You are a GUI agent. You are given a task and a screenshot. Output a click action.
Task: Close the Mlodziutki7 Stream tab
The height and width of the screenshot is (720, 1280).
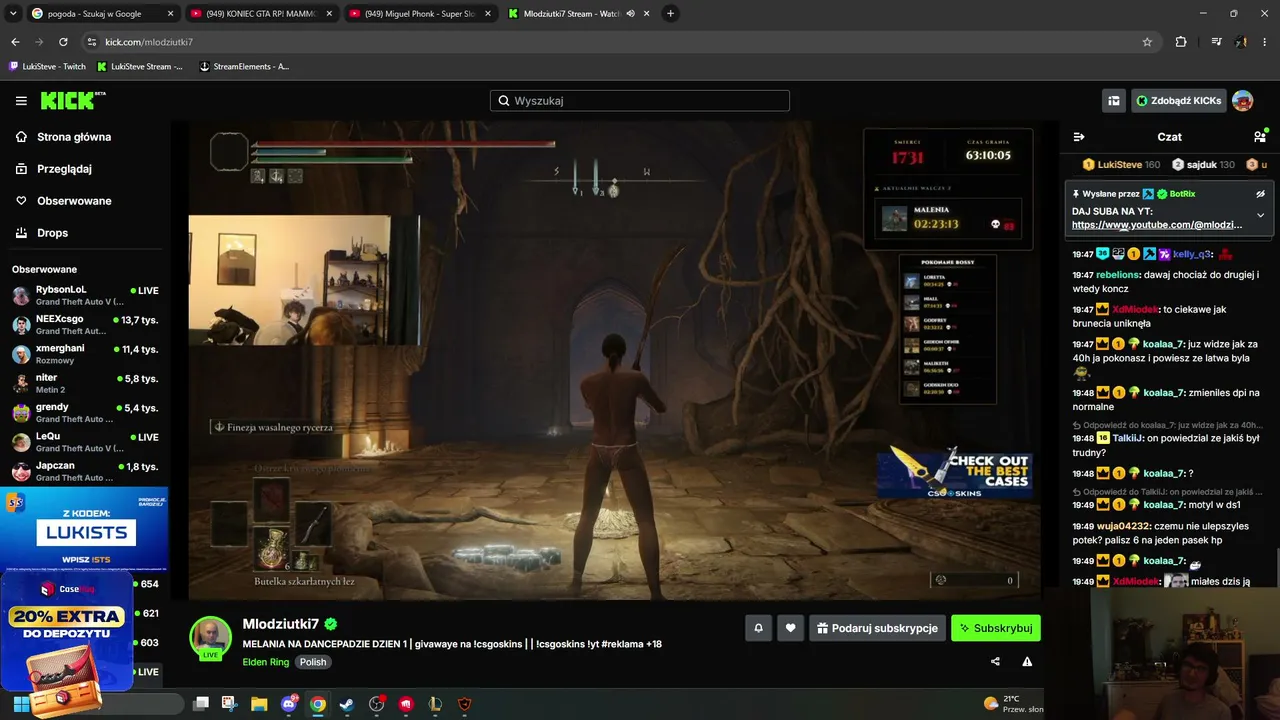coord(647,14)
